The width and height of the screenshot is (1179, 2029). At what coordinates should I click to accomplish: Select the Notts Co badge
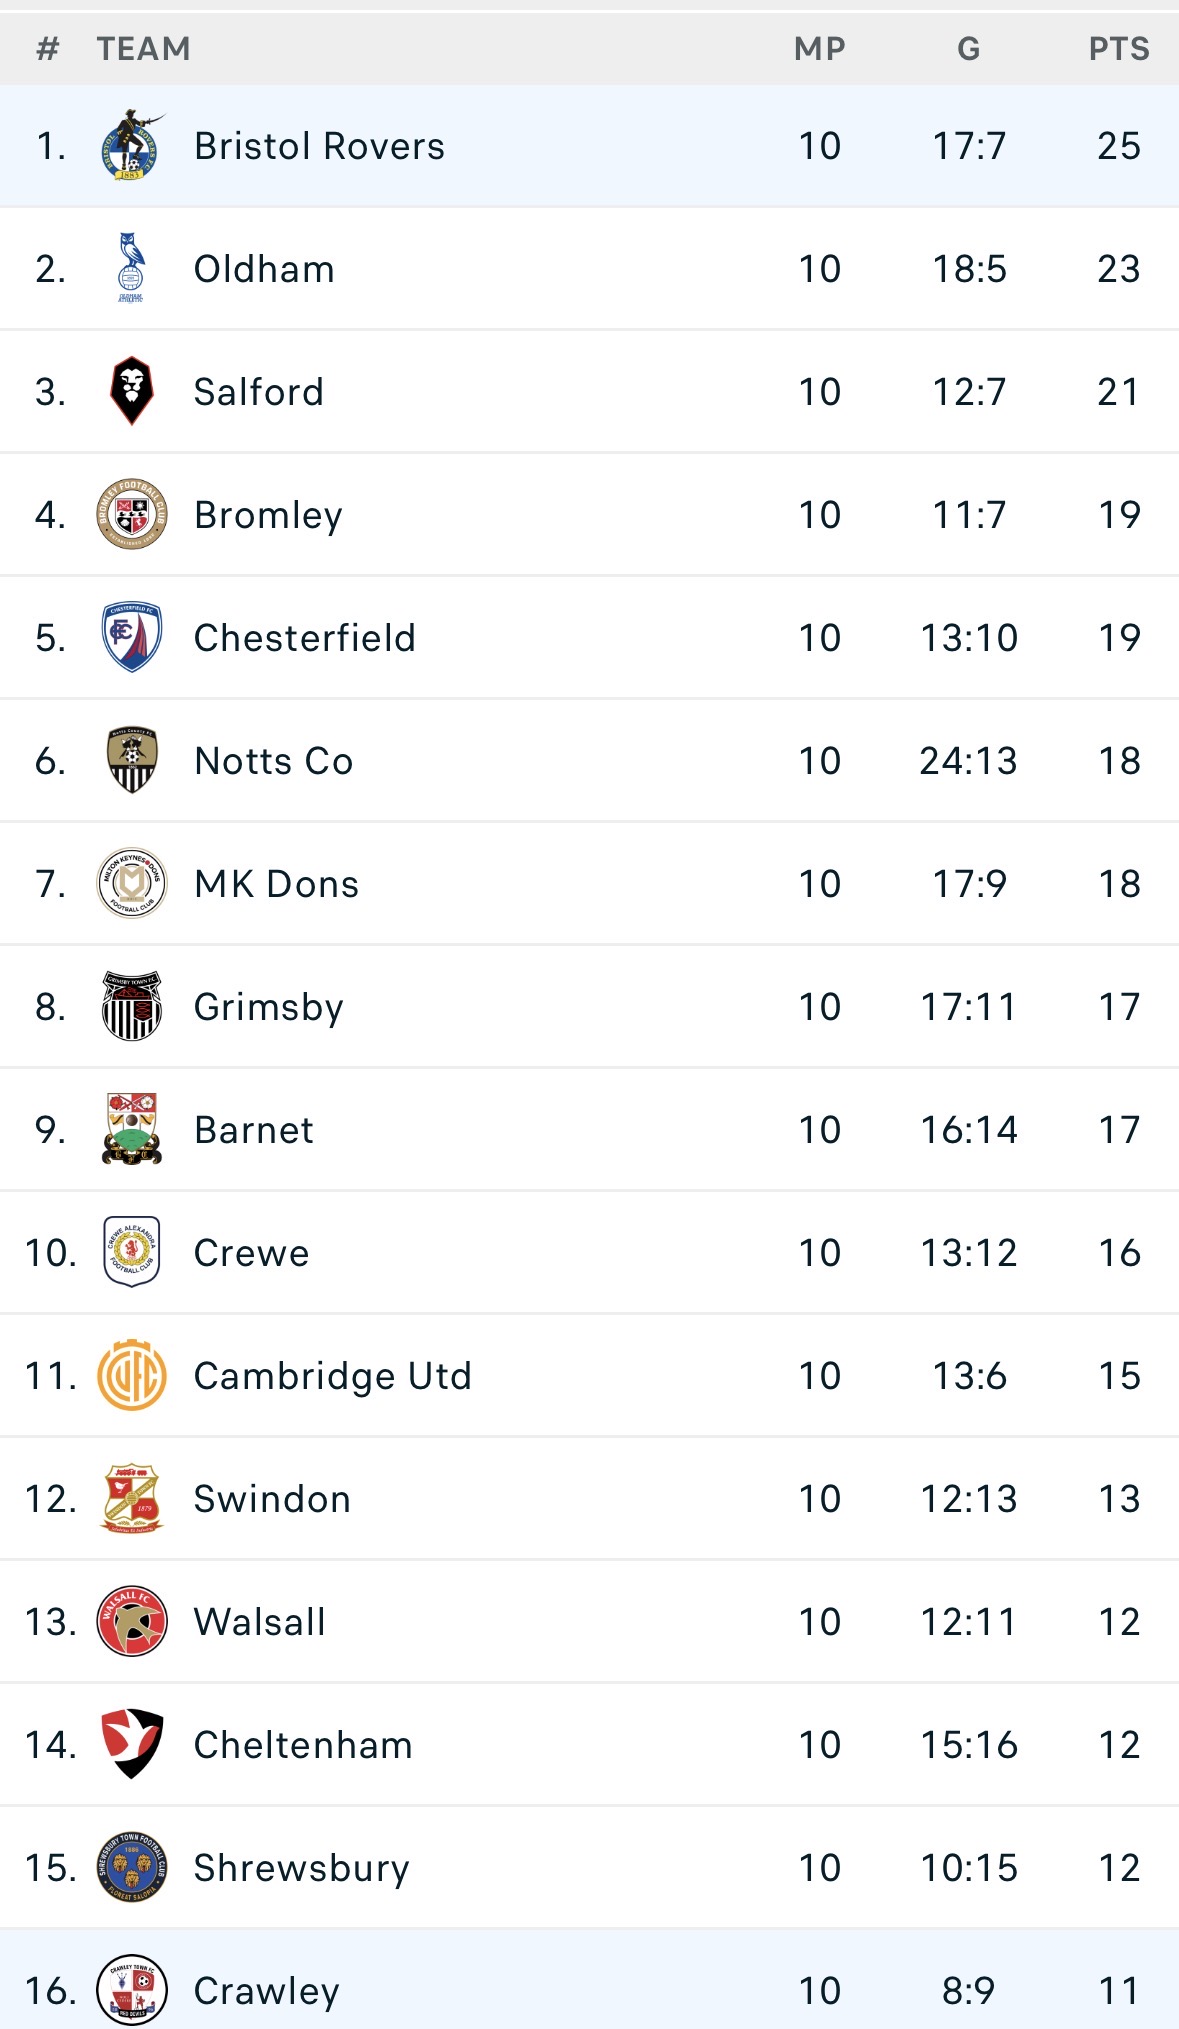[132, 760]
